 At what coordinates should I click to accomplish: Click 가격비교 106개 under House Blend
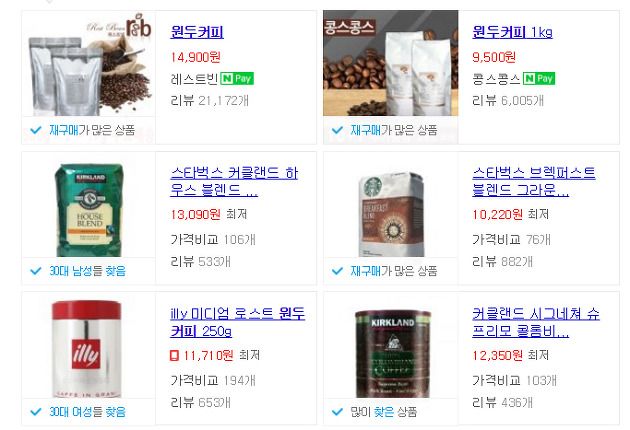[213, 240]
